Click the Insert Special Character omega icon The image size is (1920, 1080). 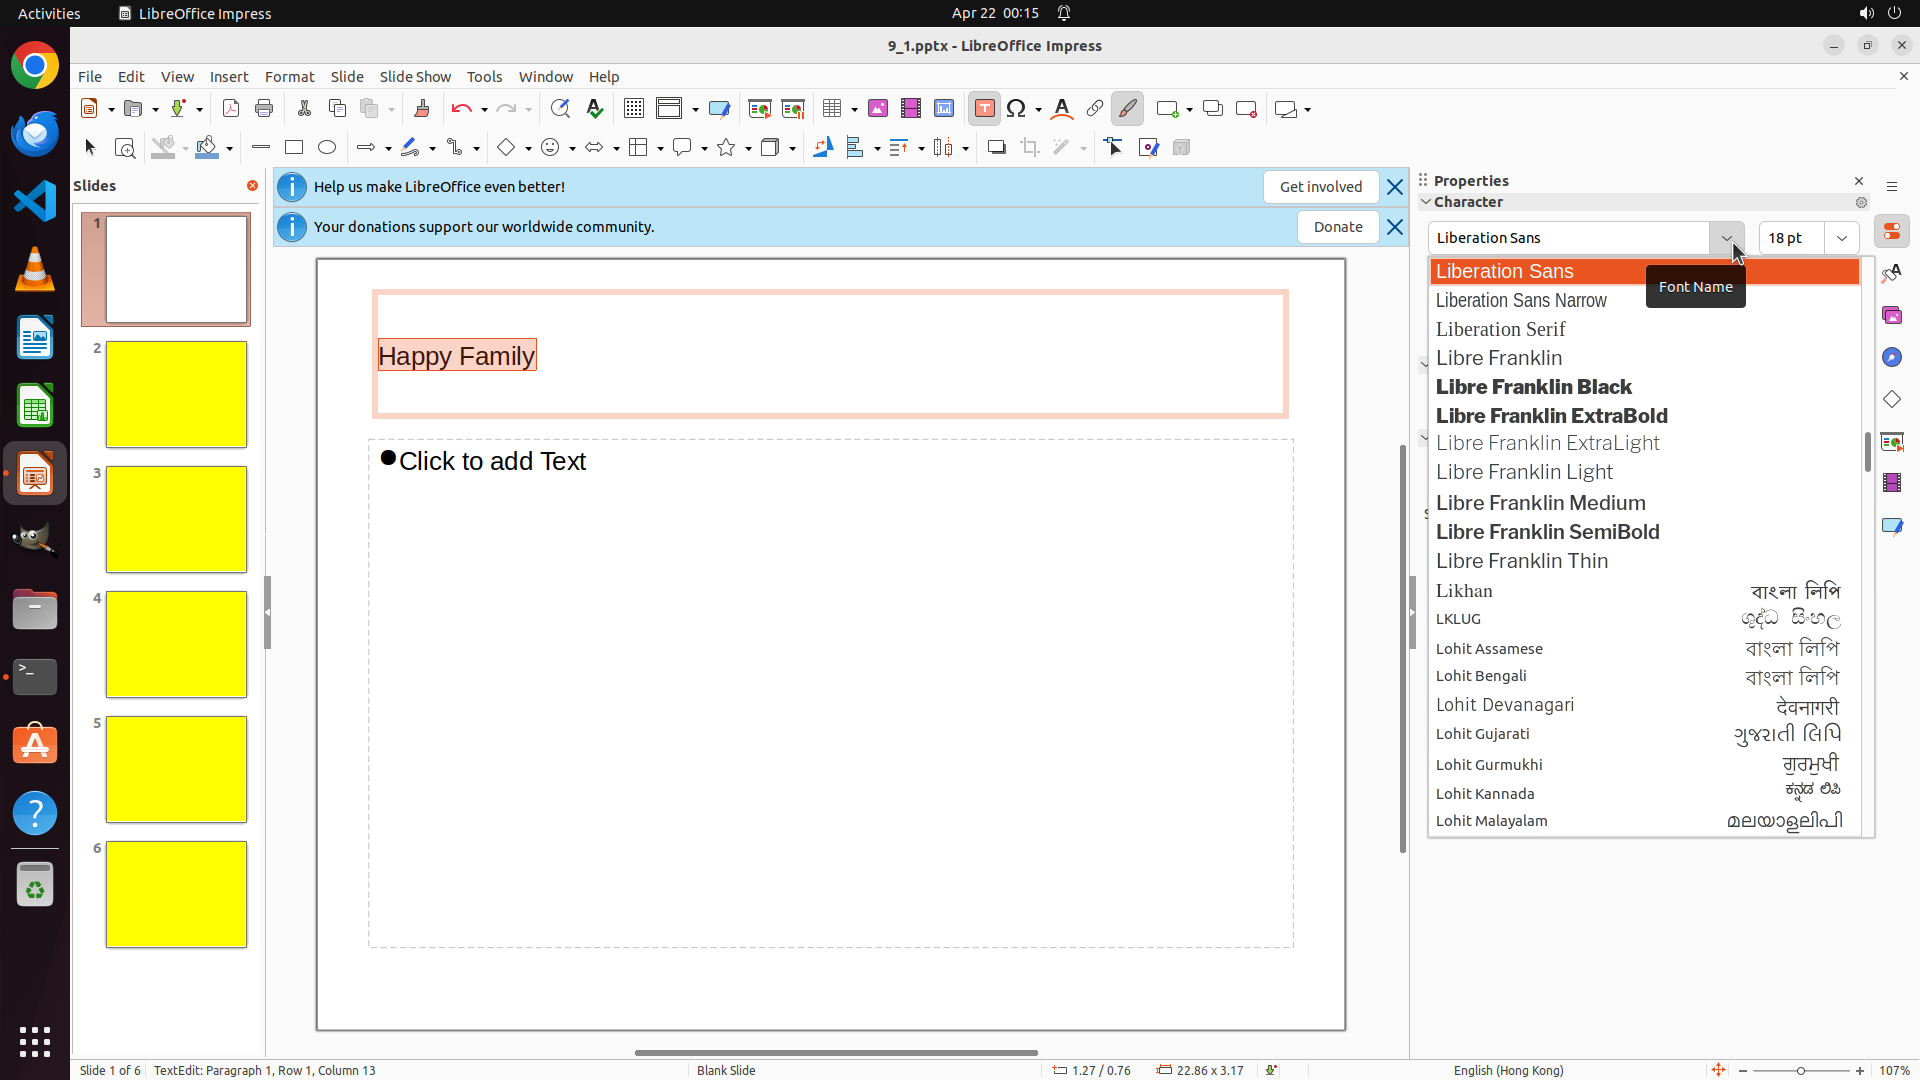(x=1016, y=109)
